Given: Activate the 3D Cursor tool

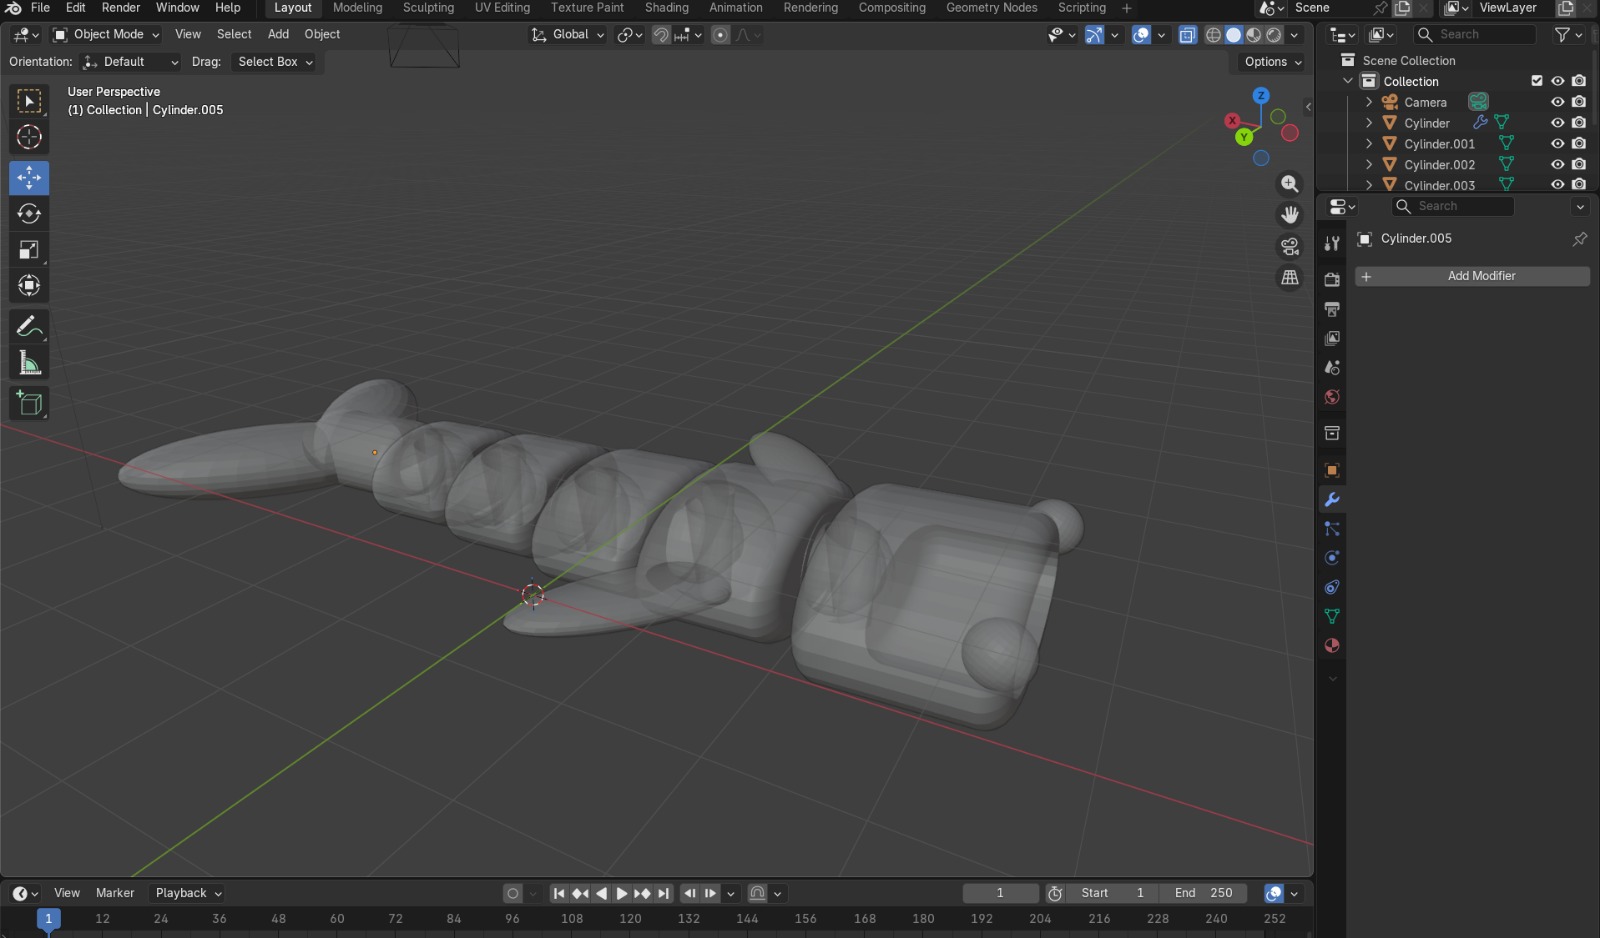Looking at the screenshot, I should click(29, 137).
